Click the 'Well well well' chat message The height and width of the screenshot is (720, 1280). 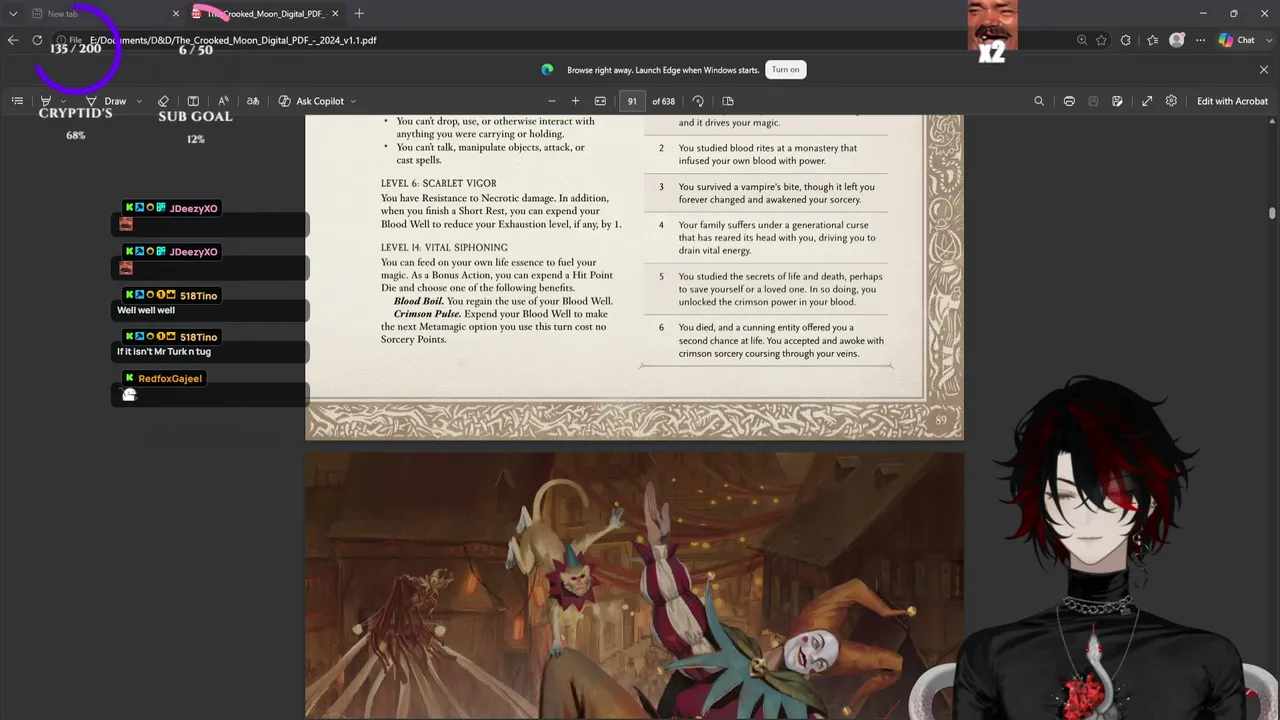click(x=146, y=310)
